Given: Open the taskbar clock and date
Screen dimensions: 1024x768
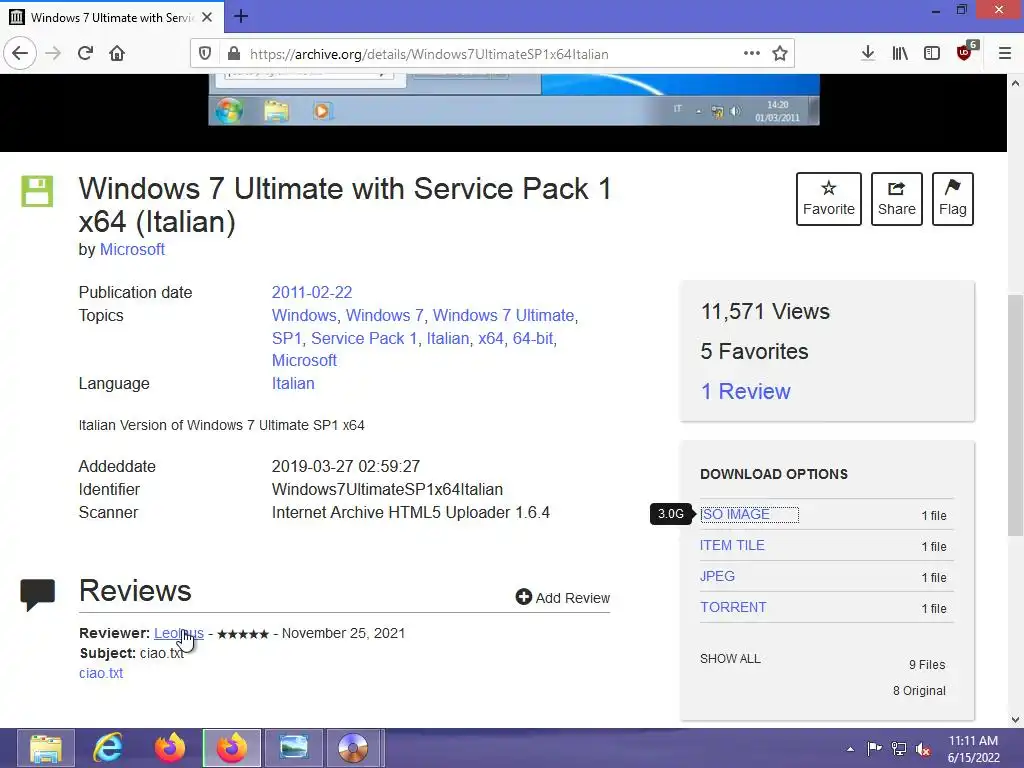Looking at the screenshot, I should [x=973, y=749].
